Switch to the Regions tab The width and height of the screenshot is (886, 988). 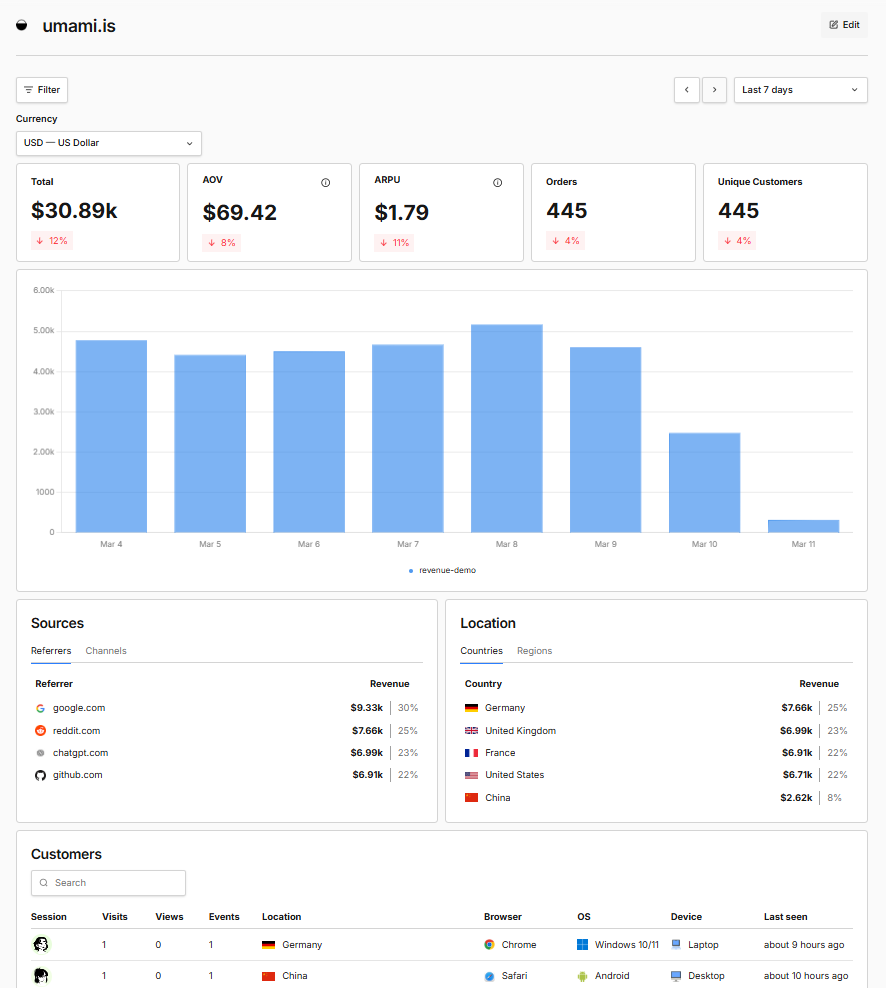pyautogui.click(x=534, y=651)
